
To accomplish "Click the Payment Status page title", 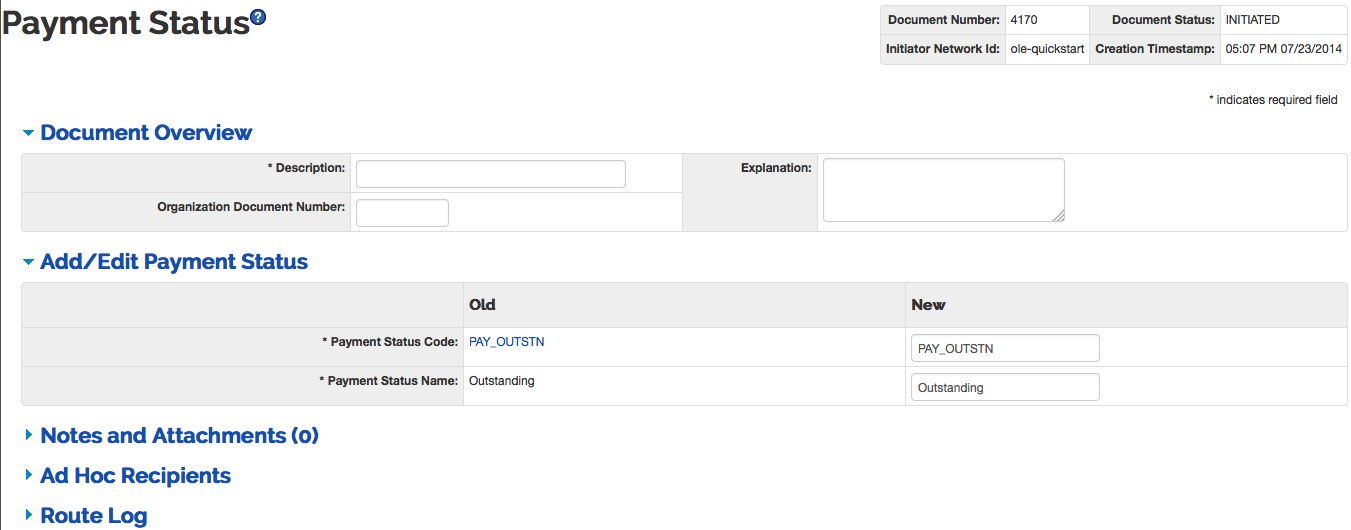I will coord(125,24).
